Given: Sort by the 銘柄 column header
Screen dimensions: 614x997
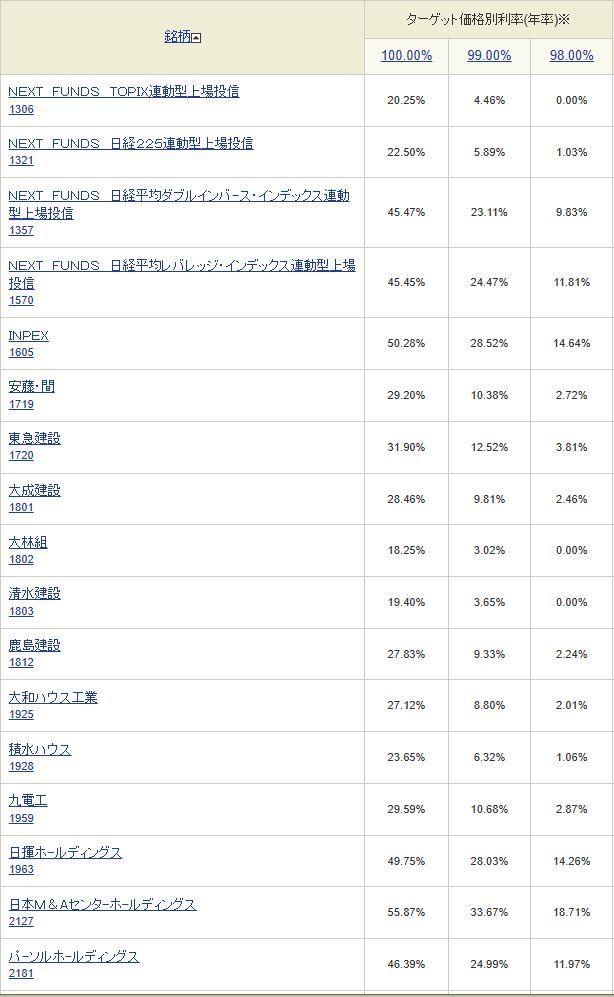Looking at the screenshot, I should click(x=177, y=36).
